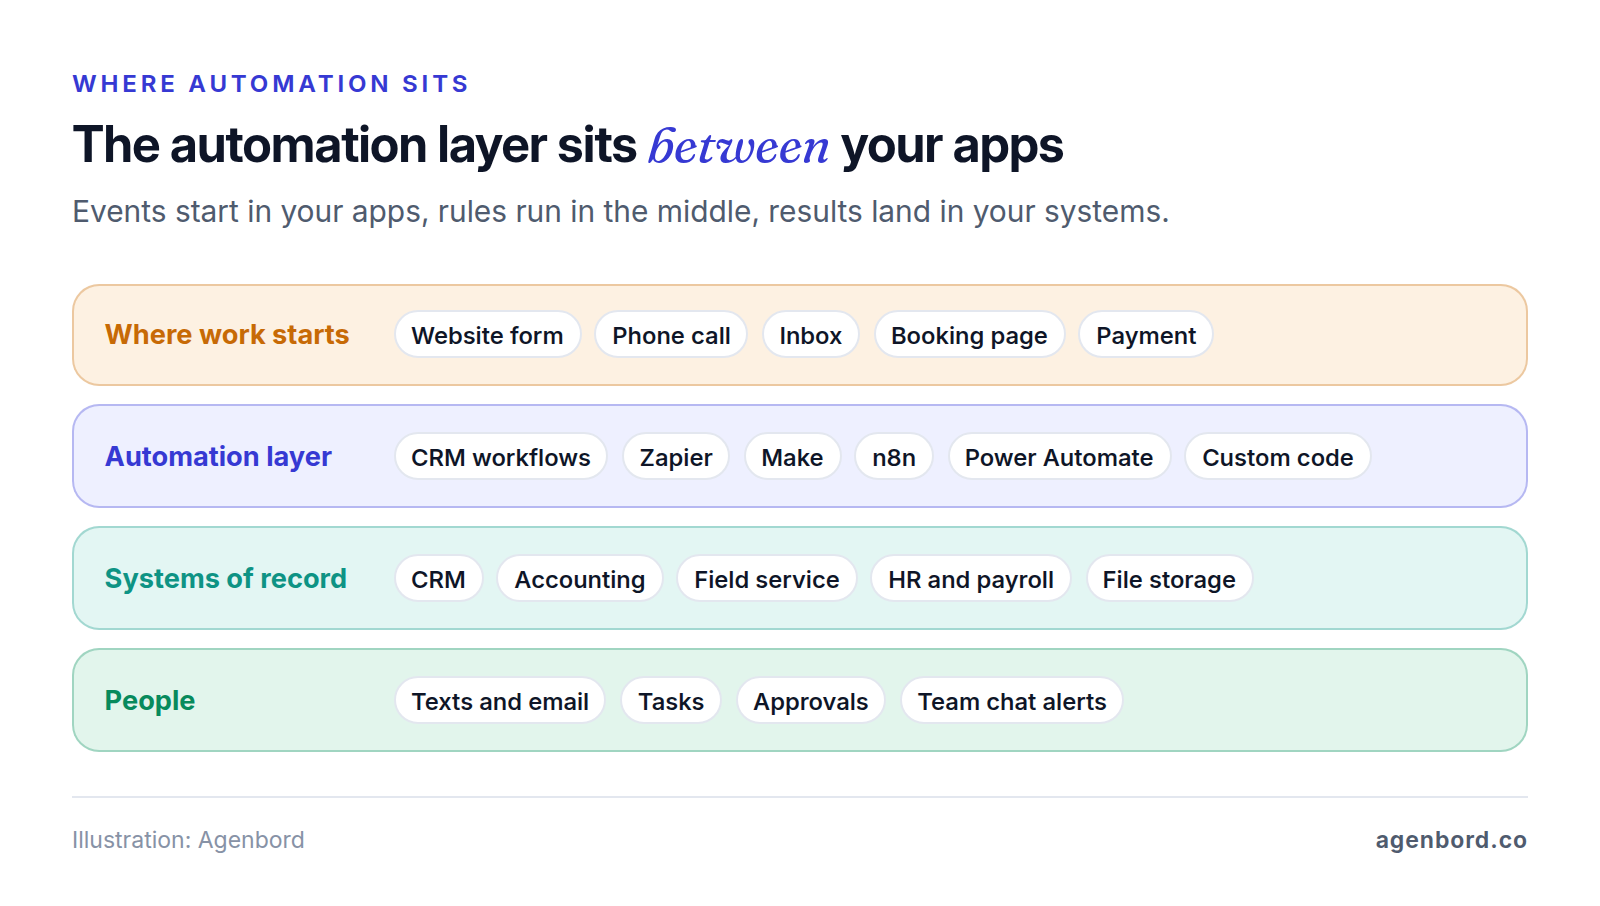Select the Tasks pill

pyautogui.click(x=671, y=701)
